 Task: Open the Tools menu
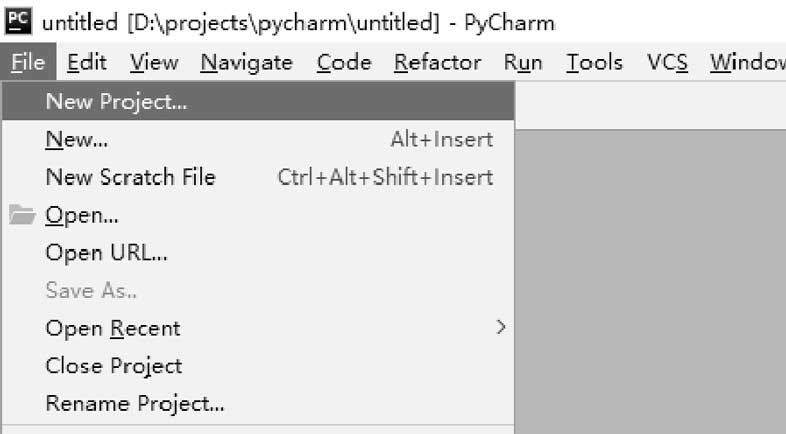click(x=595, y=62)
